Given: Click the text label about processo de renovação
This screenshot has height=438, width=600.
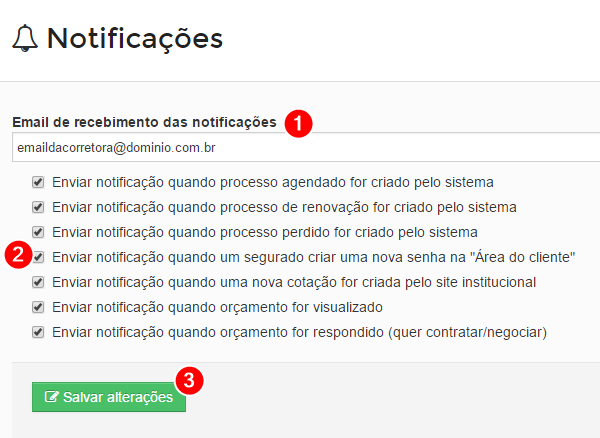Looking at the screenshot, I should [x=284, y=207].
